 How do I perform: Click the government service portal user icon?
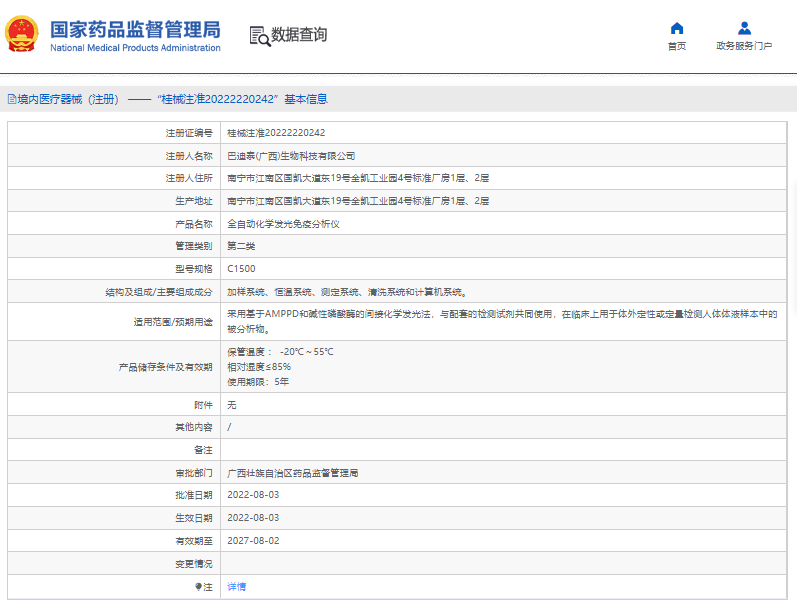[744, 28]
